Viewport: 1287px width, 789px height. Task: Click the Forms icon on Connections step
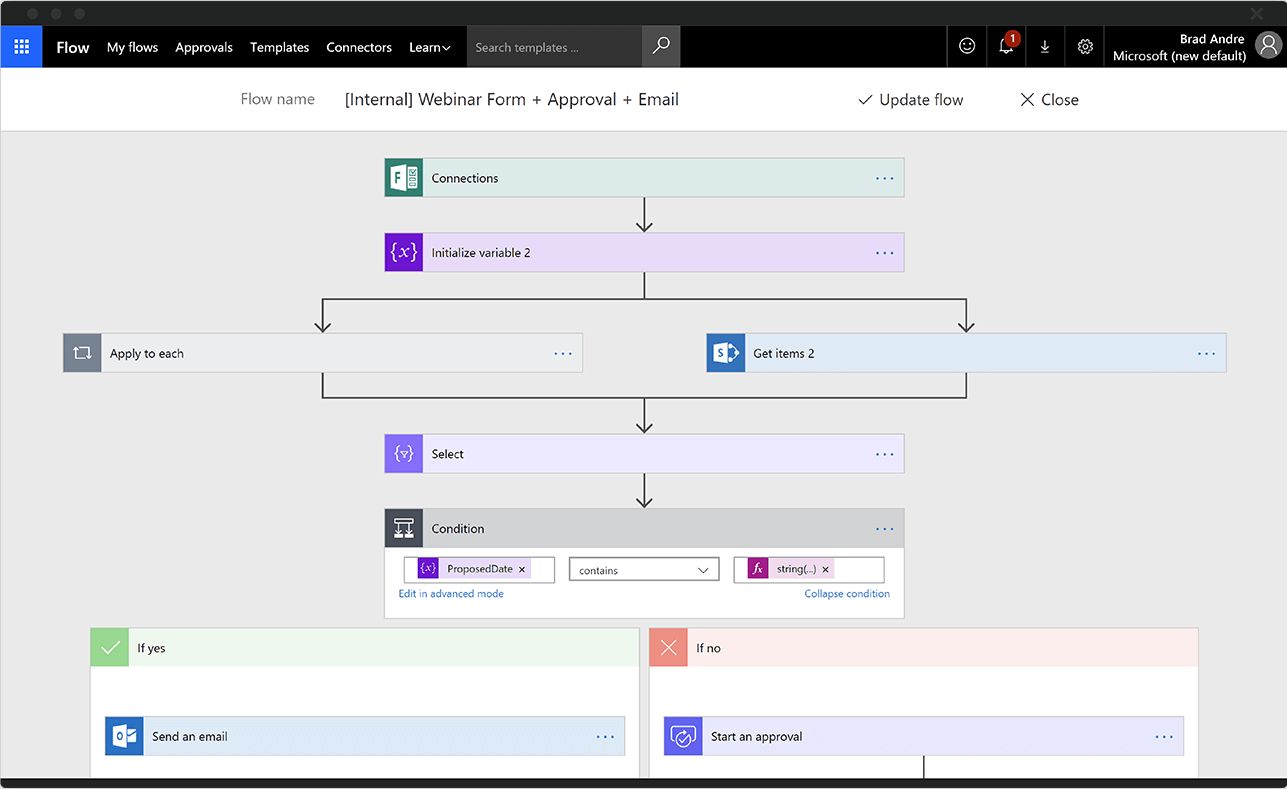404,178
